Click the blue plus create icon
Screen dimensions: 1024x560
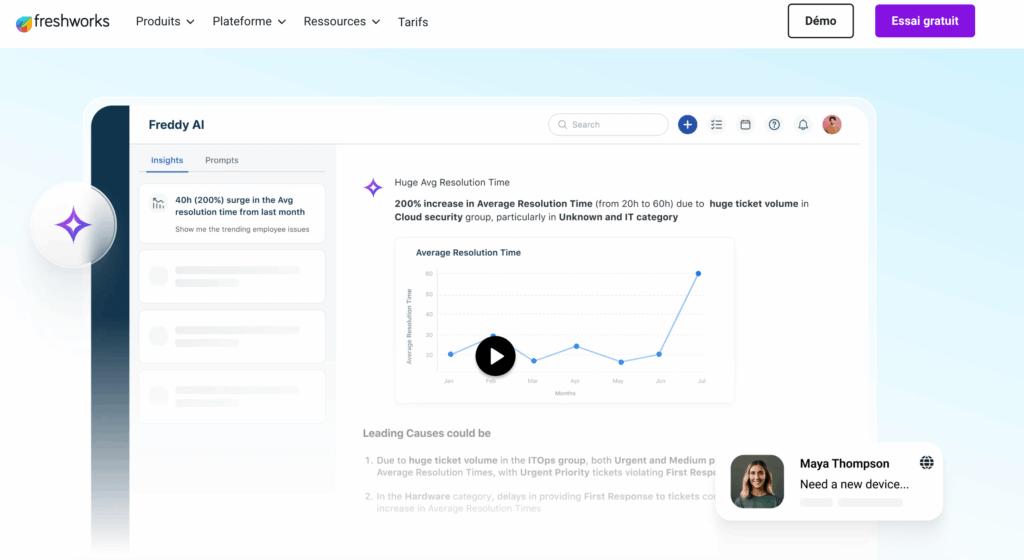(x=687, y=125)
